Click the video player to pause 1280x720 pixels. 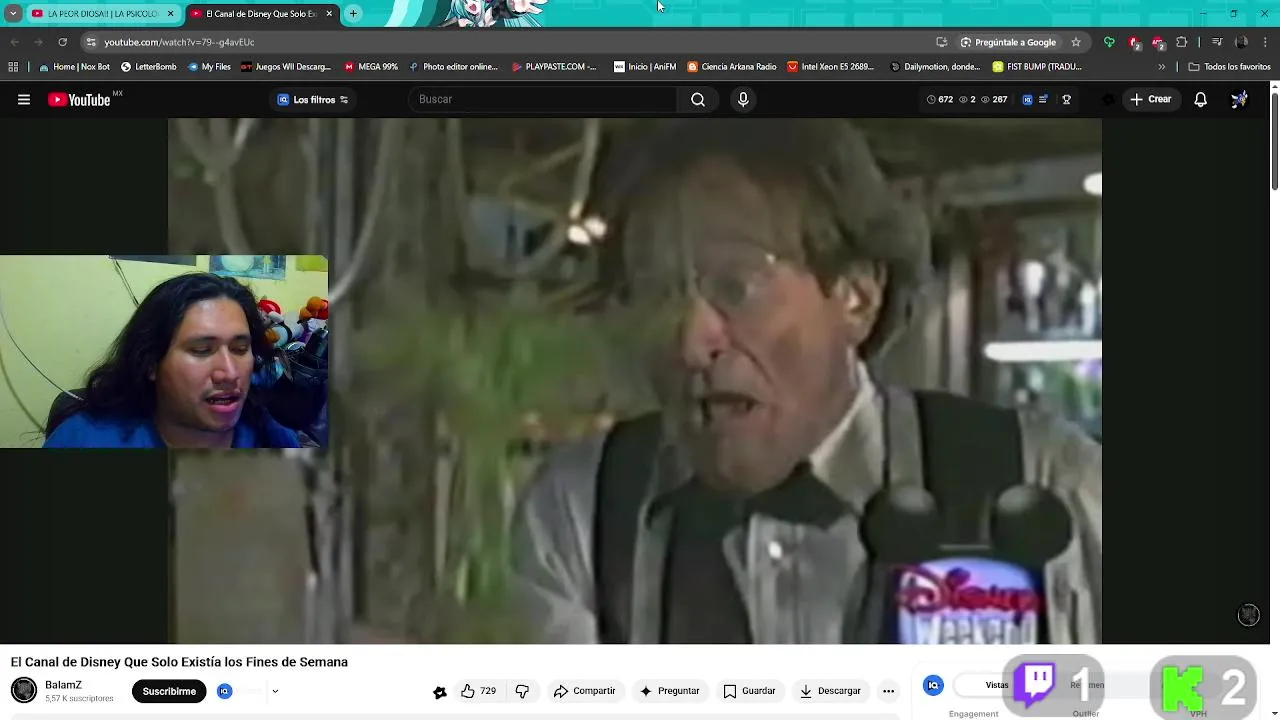(634, 381)
